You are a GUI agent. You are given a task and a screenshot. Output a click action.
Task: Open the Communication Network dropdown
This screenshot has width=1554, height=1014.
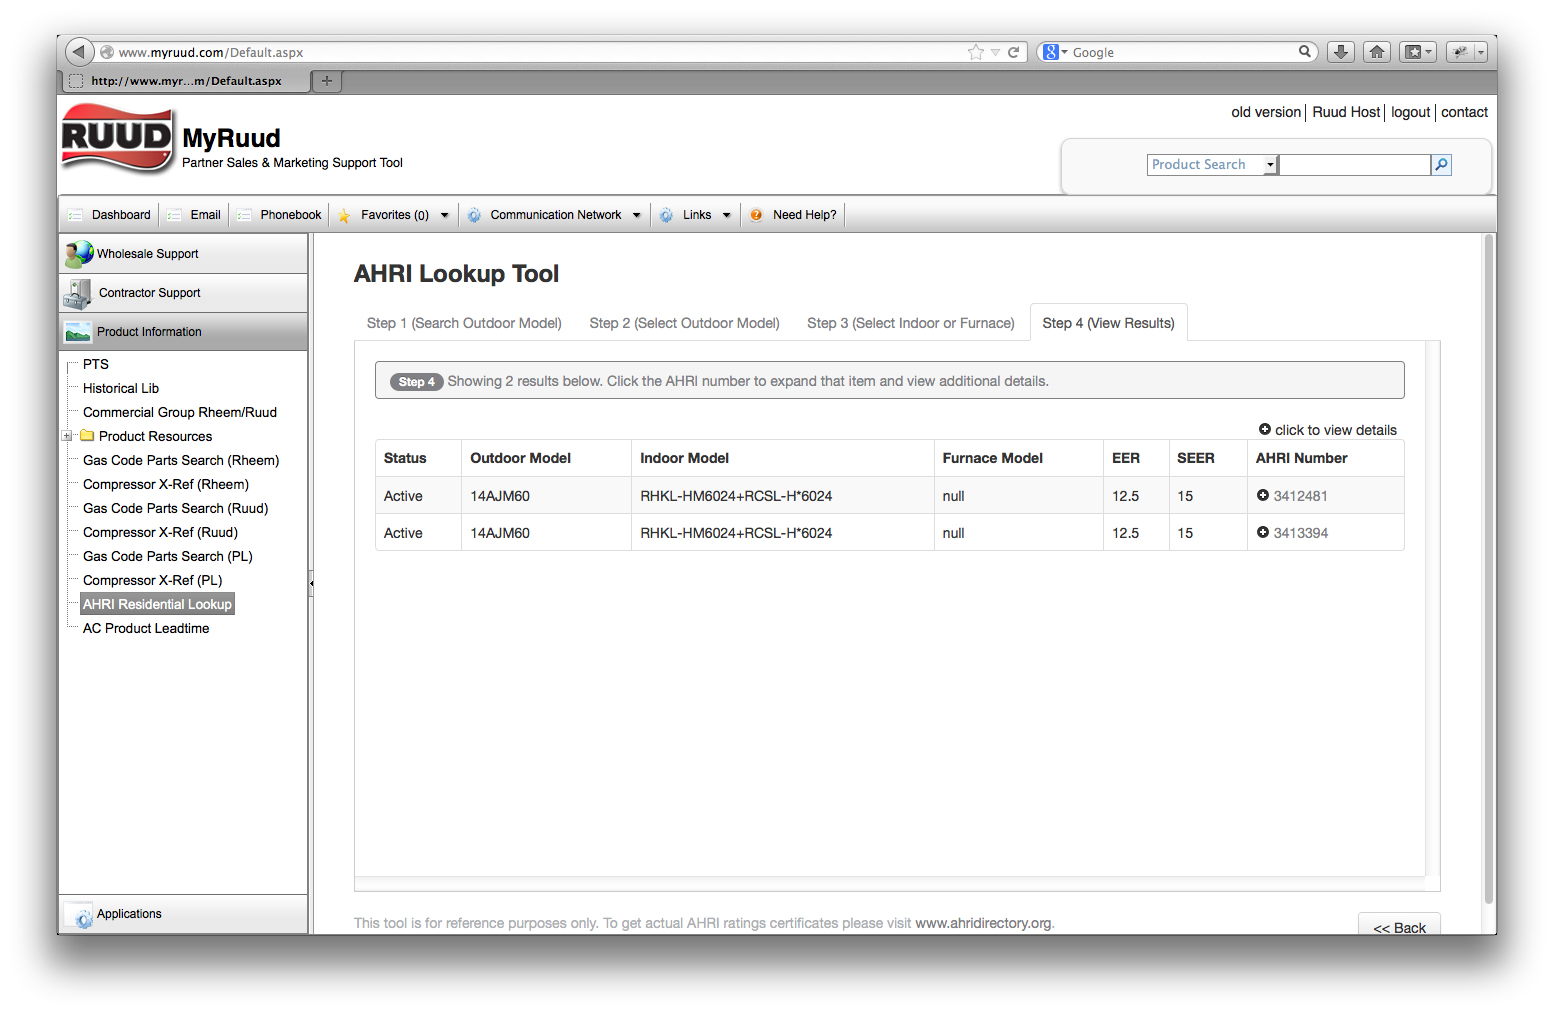point(637,214)
